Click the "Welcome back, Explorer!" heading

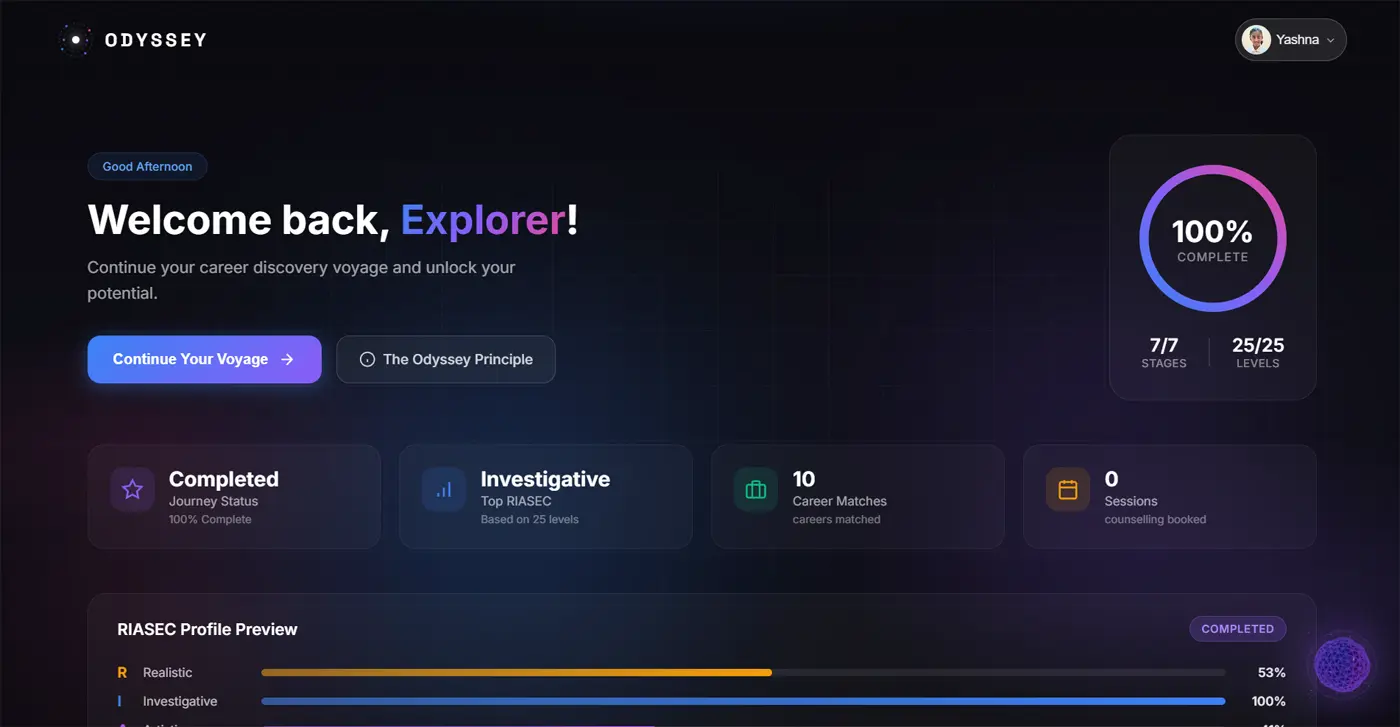[333, 220]
